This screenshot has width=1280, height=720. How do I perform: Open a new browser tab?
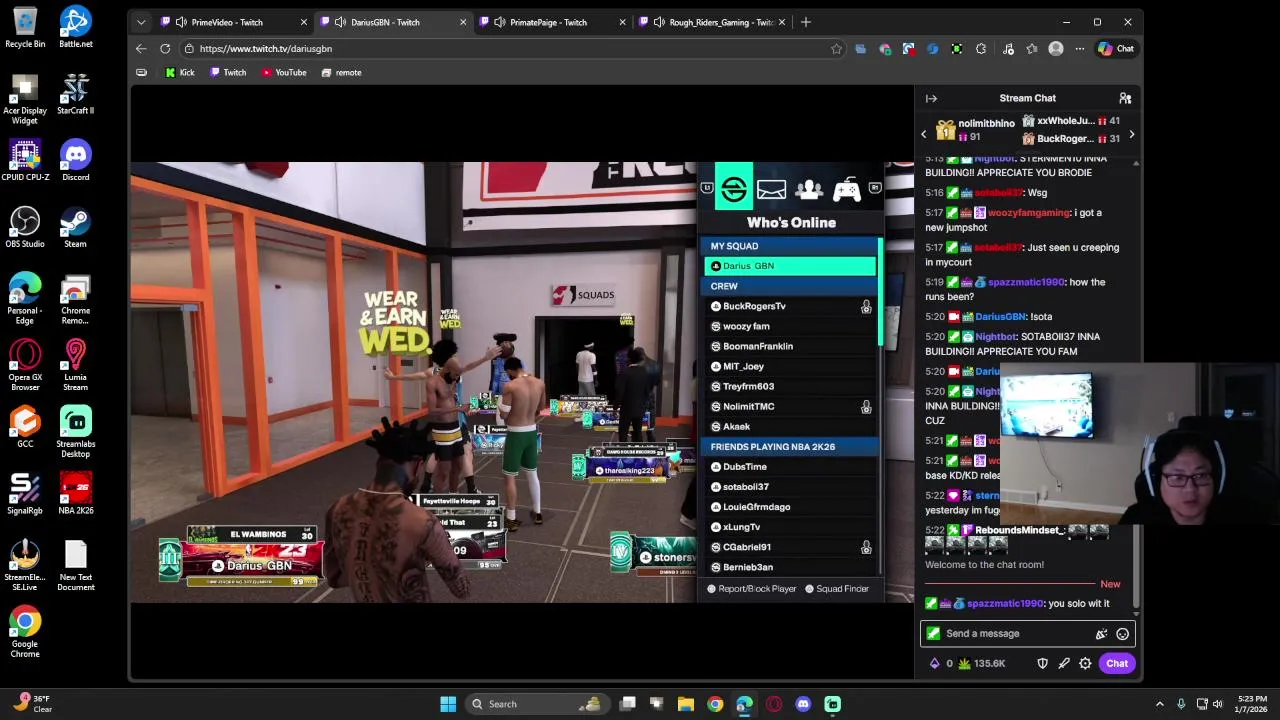pos(805,22)
